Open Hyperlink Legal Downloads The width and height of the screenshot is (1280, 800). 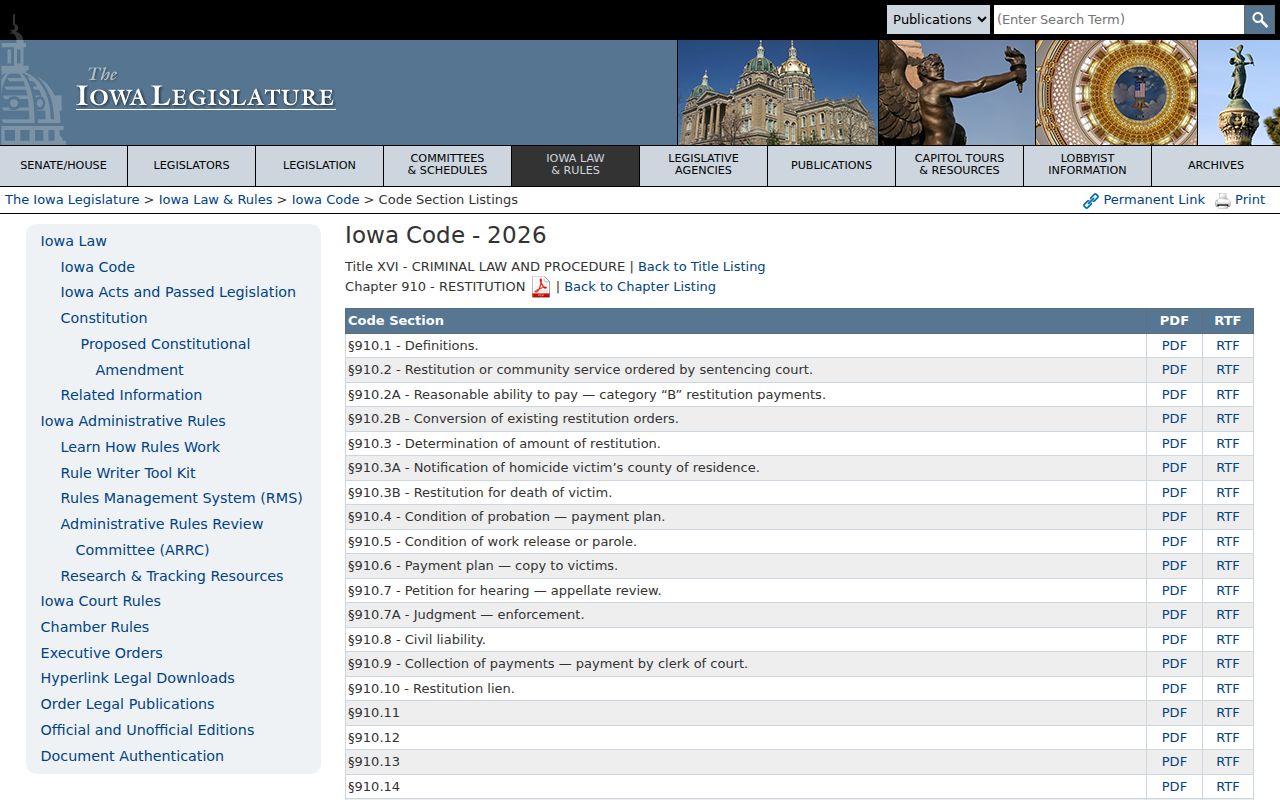tap(138, 678)
